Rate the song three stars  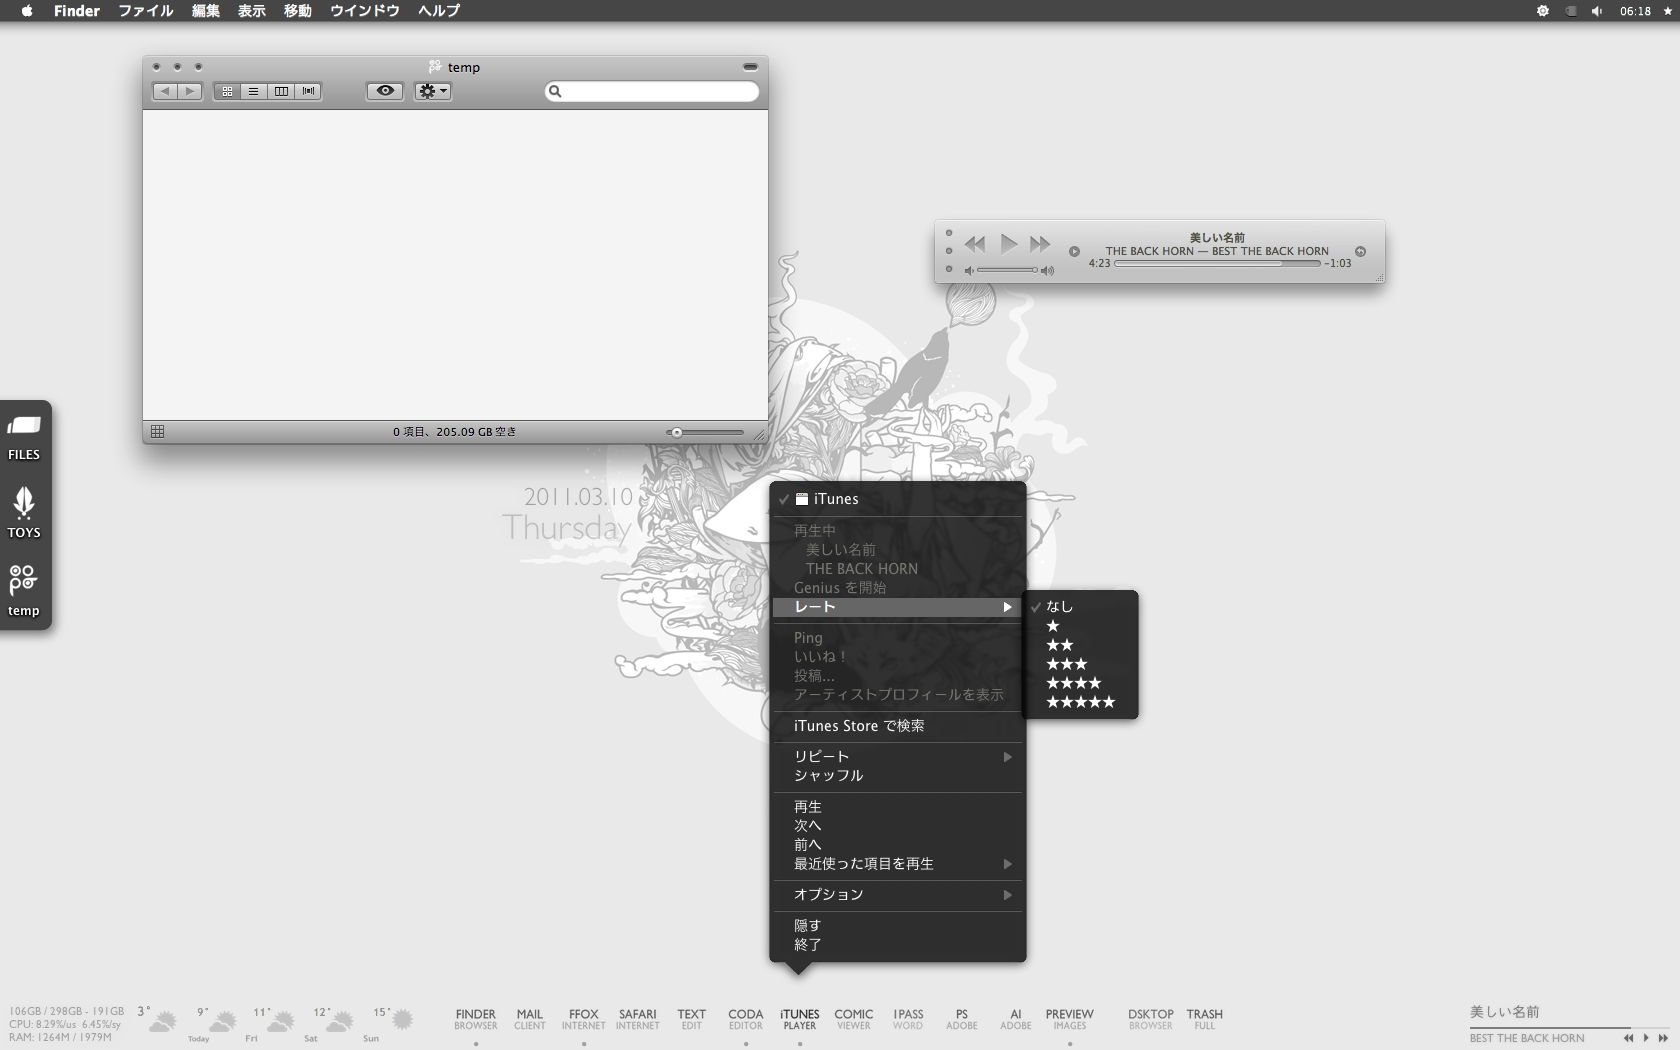pyautogui.click(x=1080, y=664)
